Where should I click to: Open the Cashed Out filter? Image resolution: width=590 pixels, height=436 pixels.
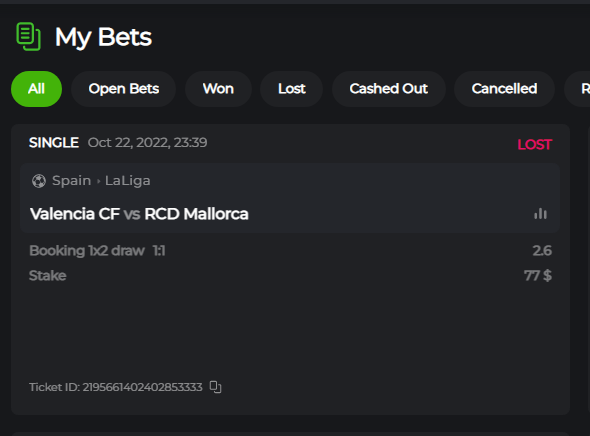[x=389, y=89]
